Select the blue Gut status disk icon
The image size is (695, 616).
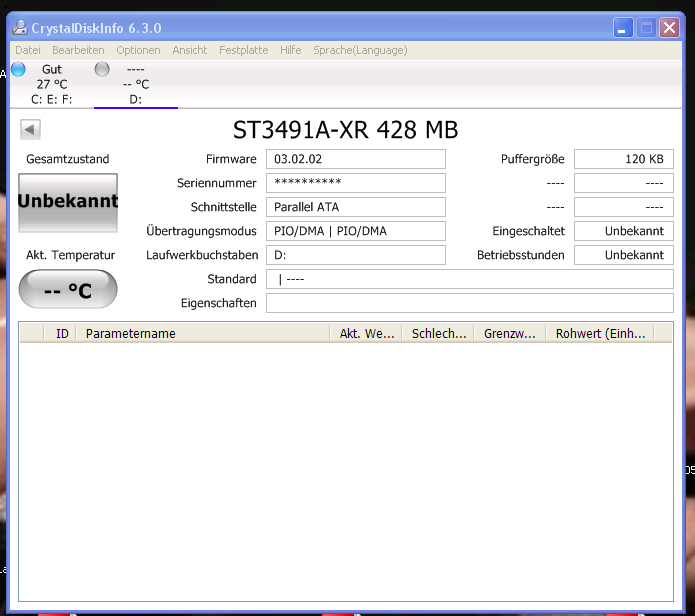click(x=18, y=69)
